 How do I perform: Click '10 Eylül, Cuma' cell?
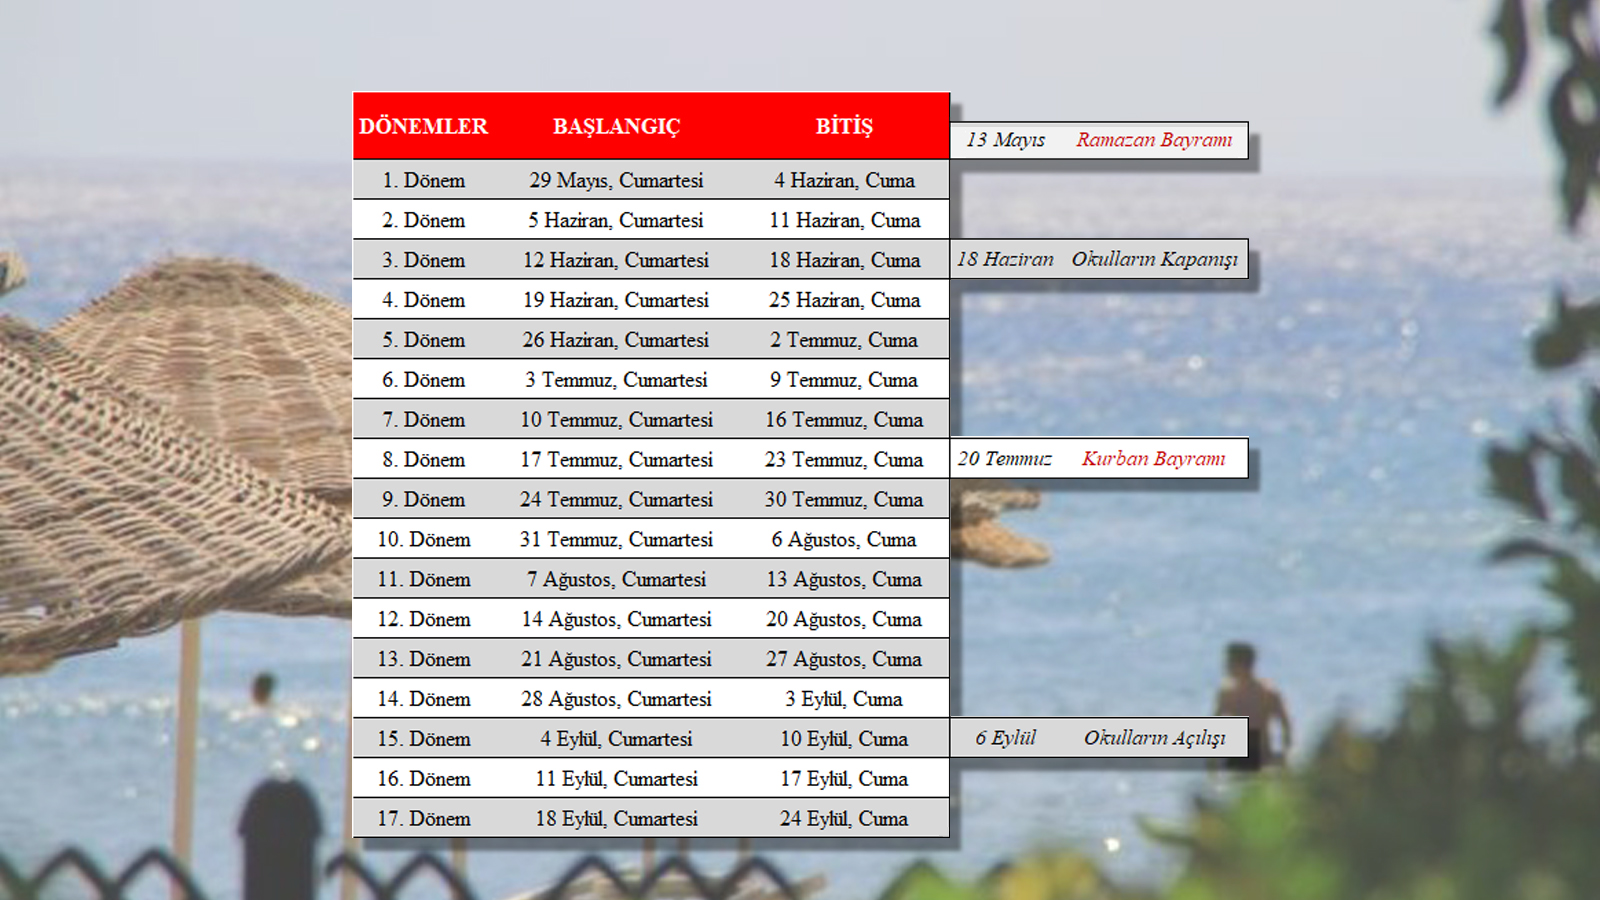pyautogui.click(x=844, y=740)
